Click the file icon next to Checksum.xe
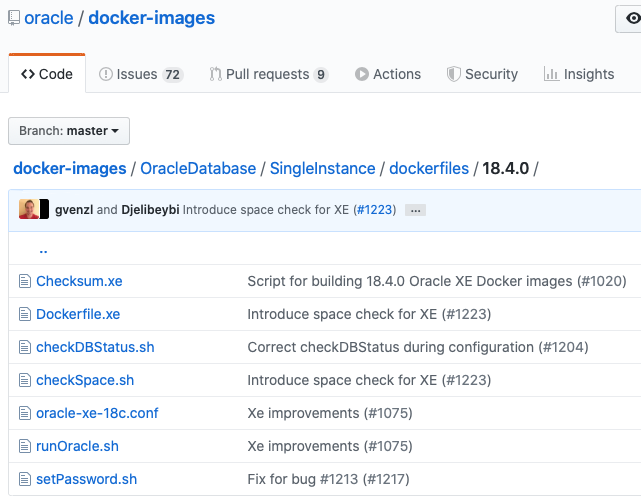This screenshot has width=641, height=503. pos(25,282)
